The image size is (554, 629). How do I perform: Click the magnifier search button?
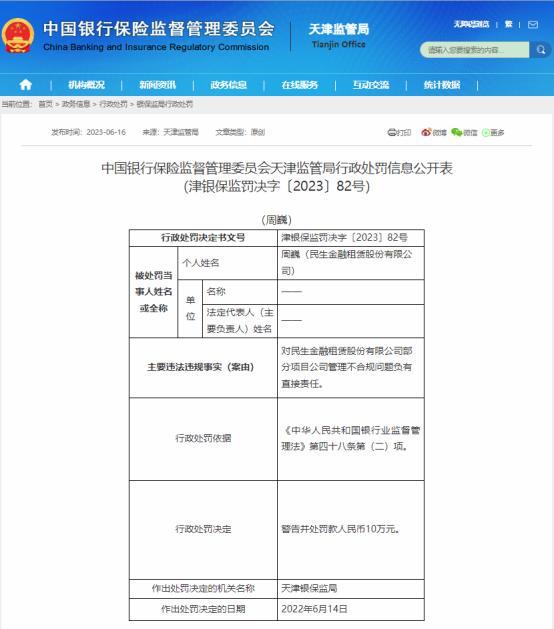click(x=540, y=50)
